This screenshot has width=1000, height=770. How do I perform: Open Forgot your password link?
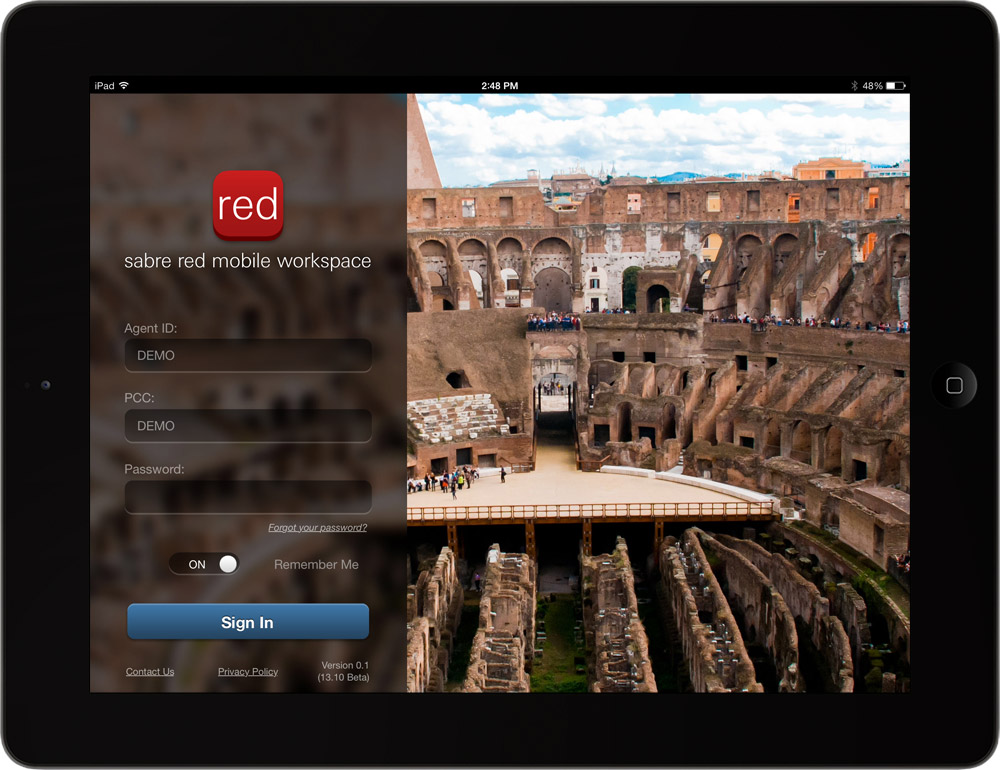(x=317, y=528)
